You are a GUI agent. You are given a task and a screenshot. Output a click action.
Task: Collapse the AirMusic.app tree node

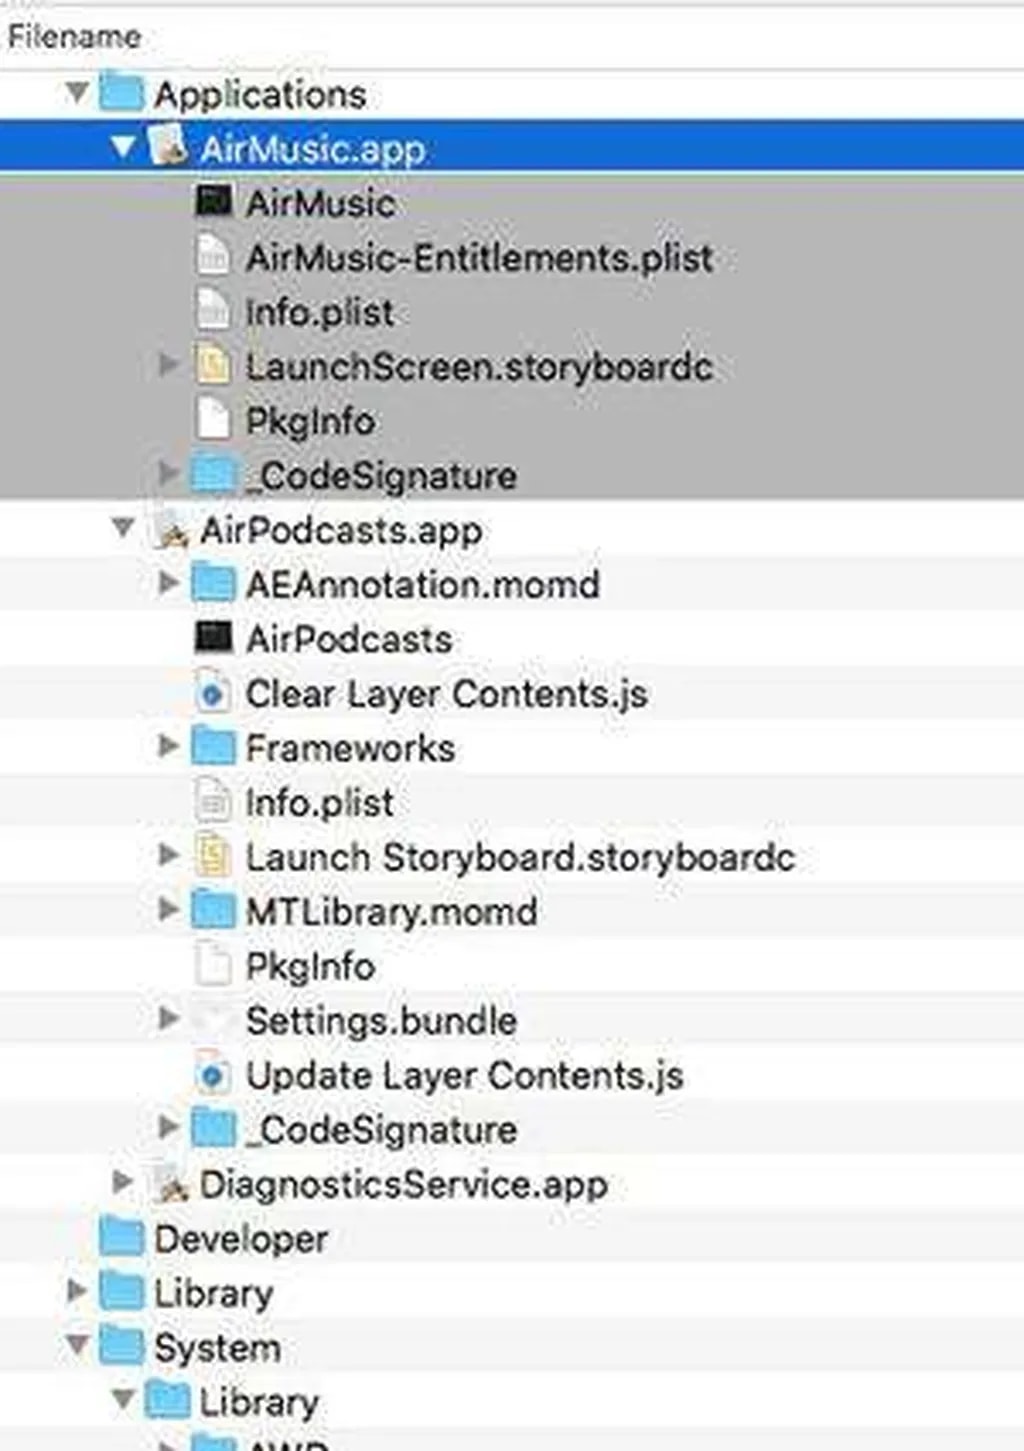[x=123, y=148]
